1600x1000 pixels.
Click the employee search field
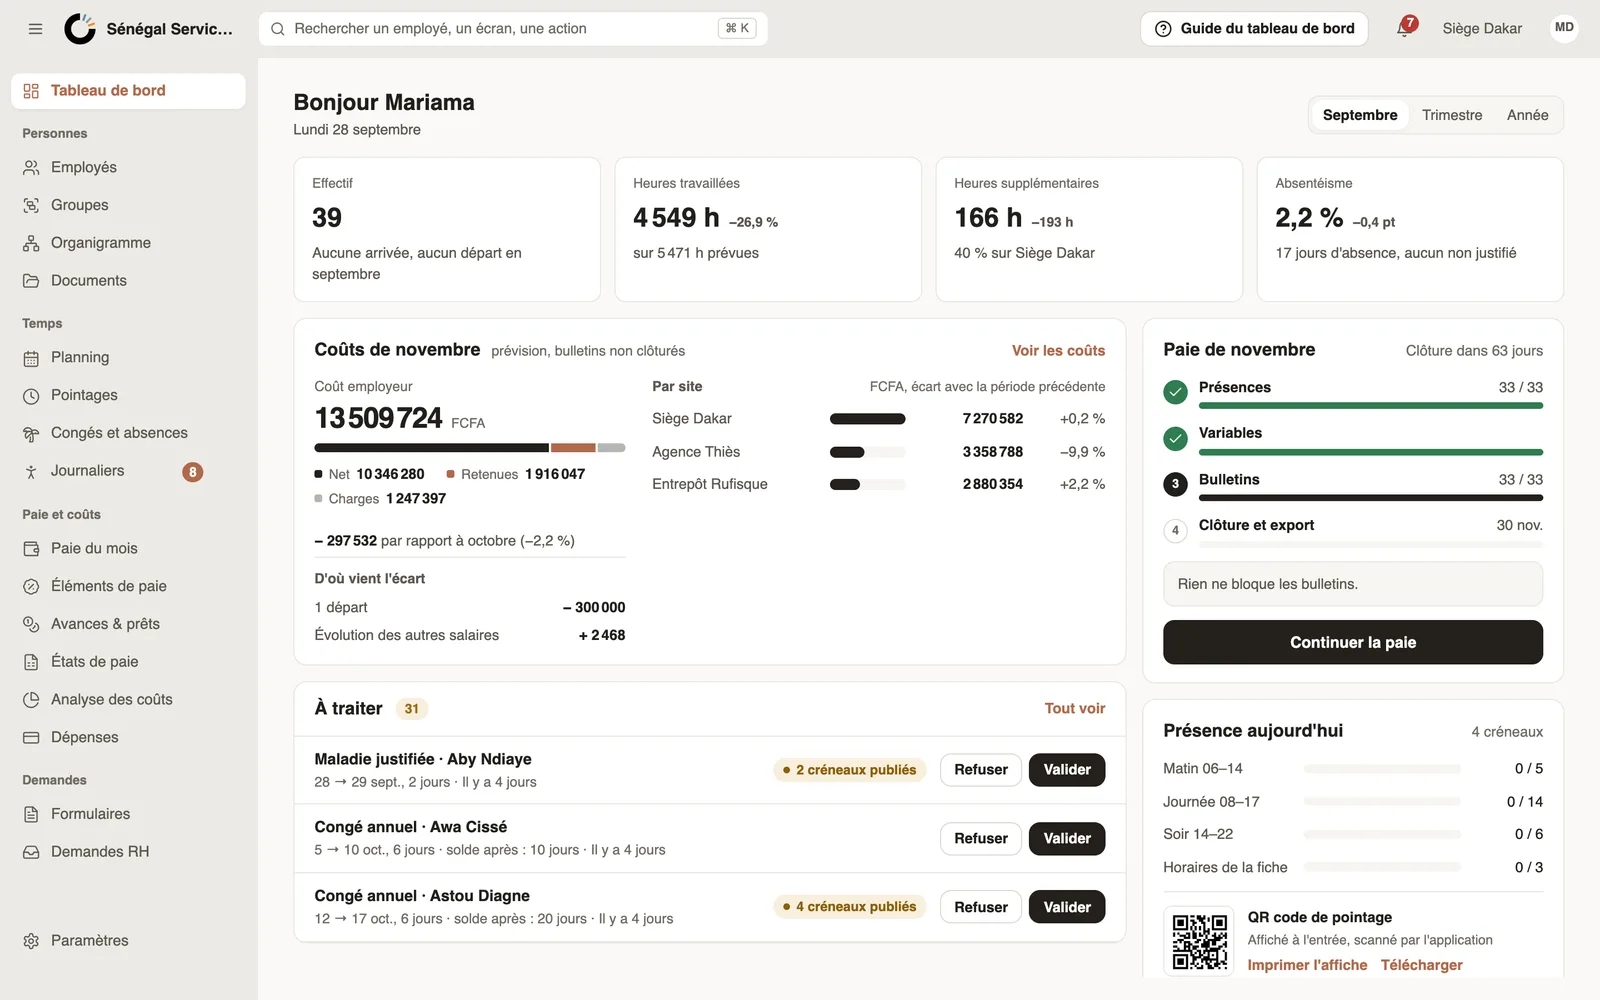pyautogui.click(x=513, y=29)
